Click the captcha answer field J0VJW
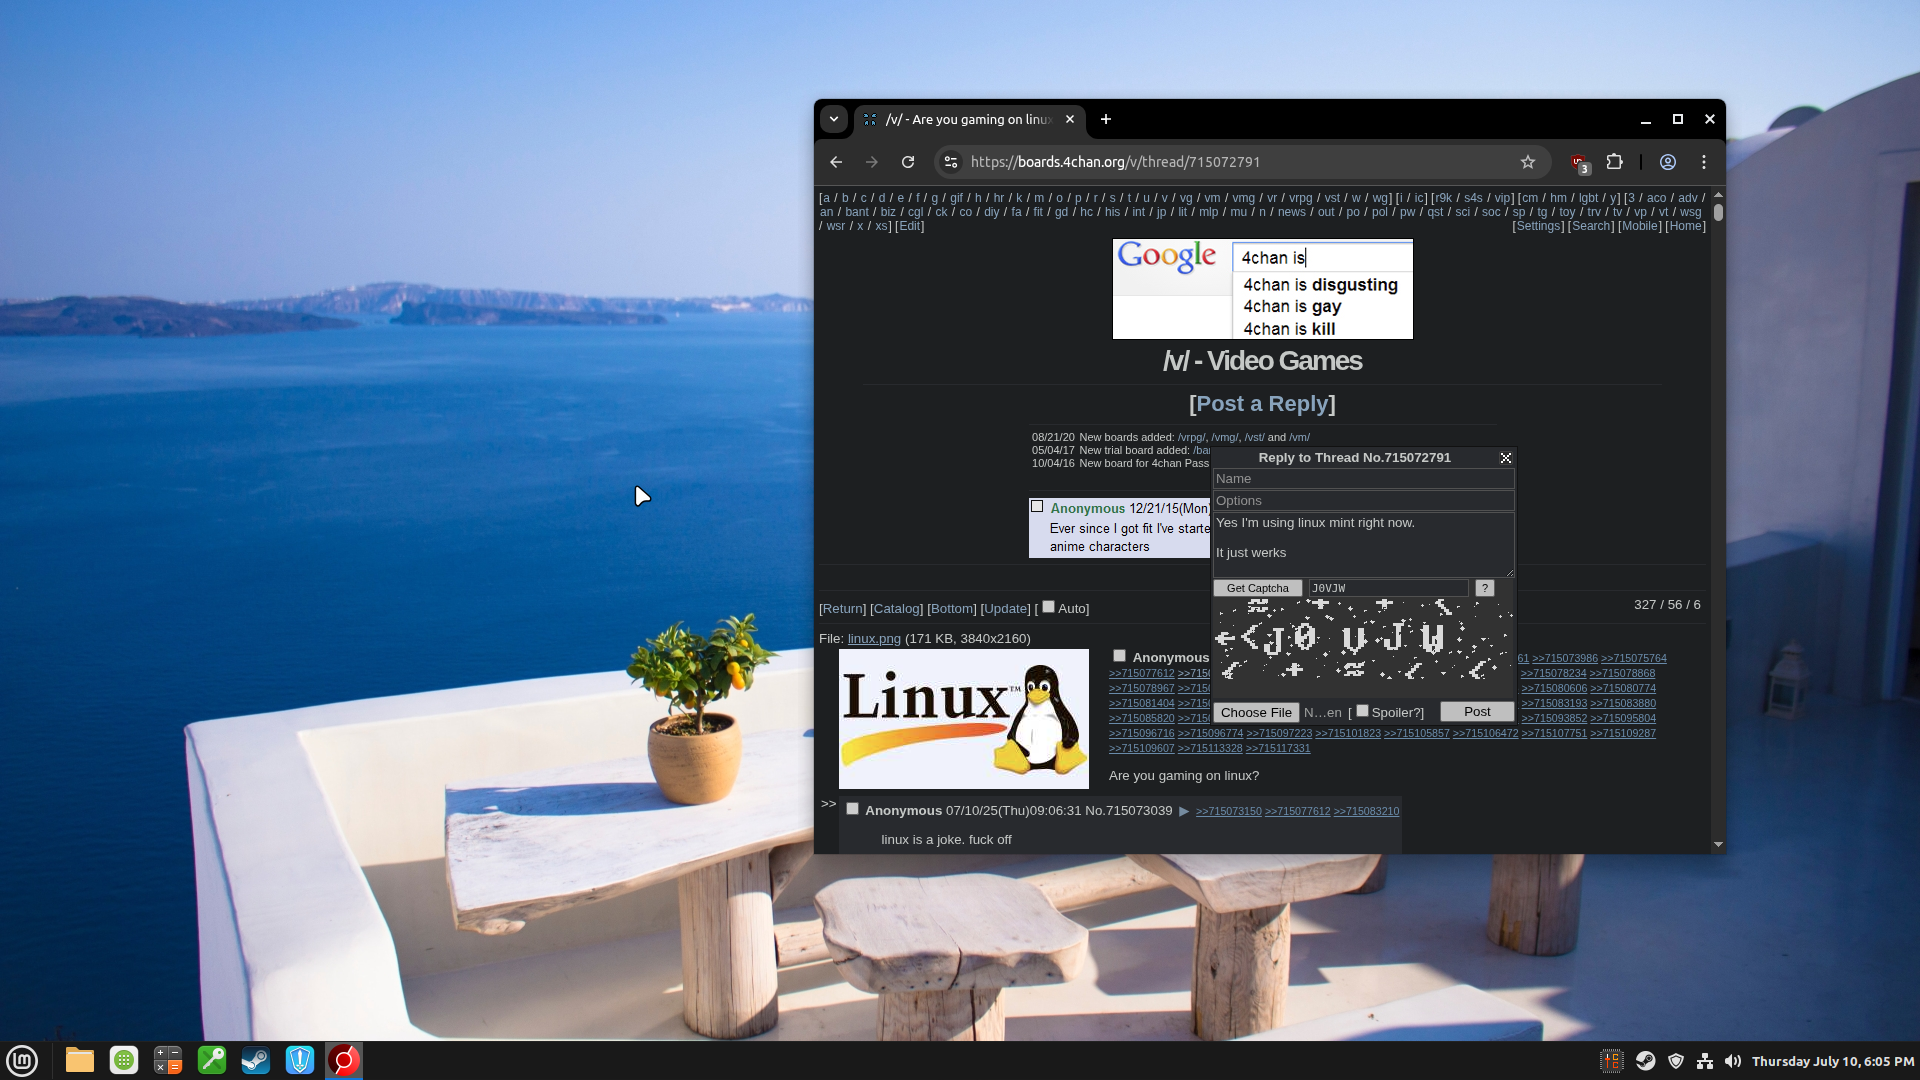The image size is (1920, 1080). click(1388, 588)
